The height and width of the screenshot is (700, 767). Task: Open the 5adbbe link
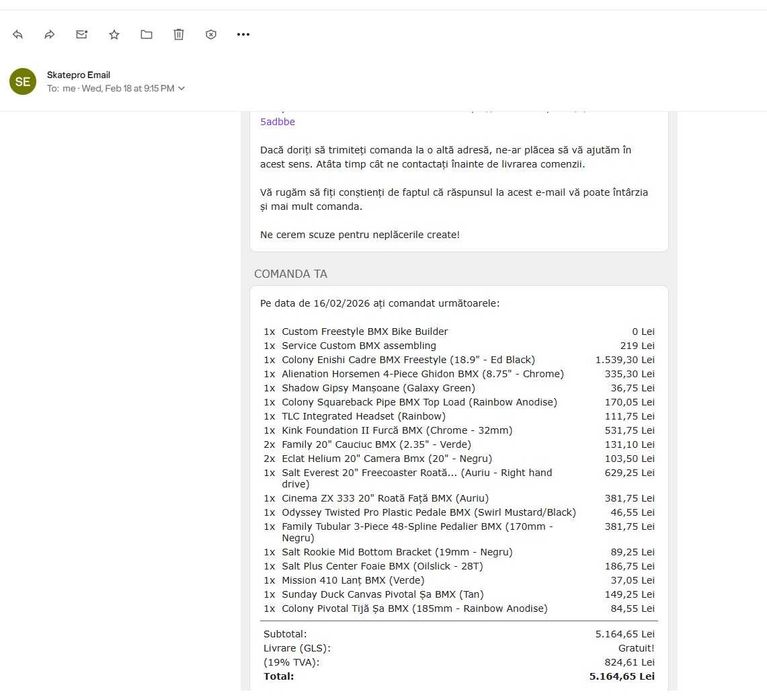click(277, 122)
